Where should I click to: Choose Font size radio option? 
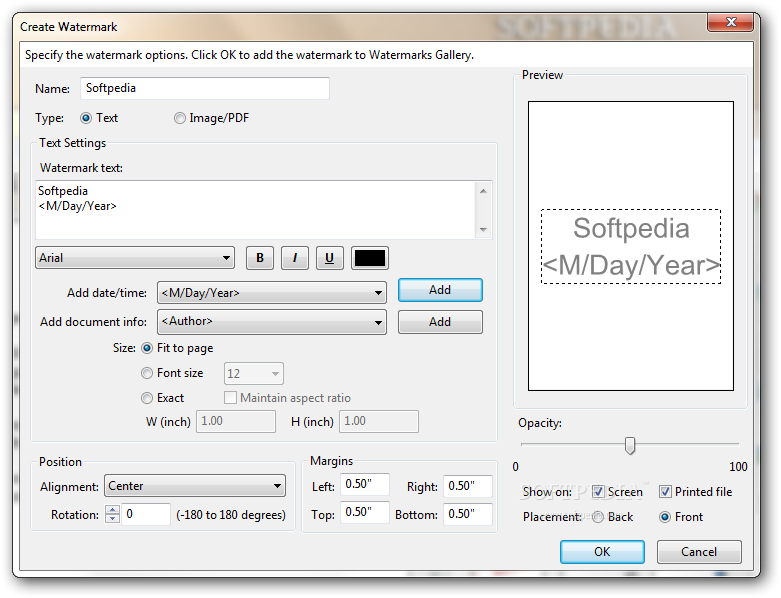pos(147,373)
